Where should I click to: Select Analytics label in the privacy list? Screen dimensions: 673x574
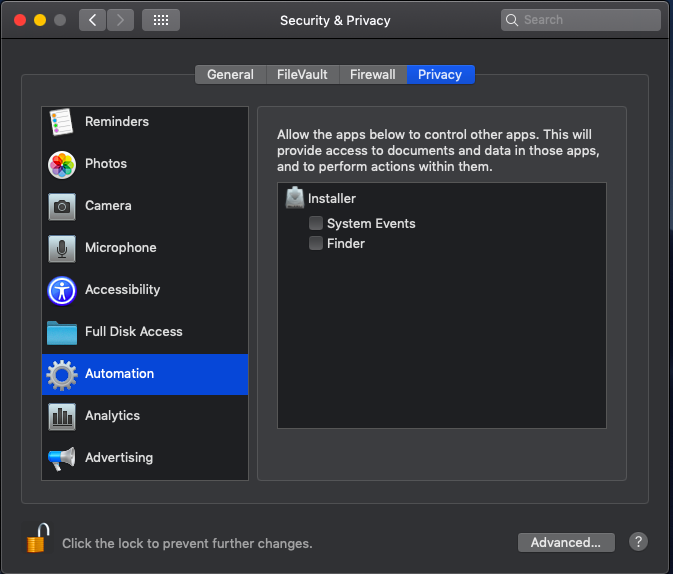[x=112, y=416]
